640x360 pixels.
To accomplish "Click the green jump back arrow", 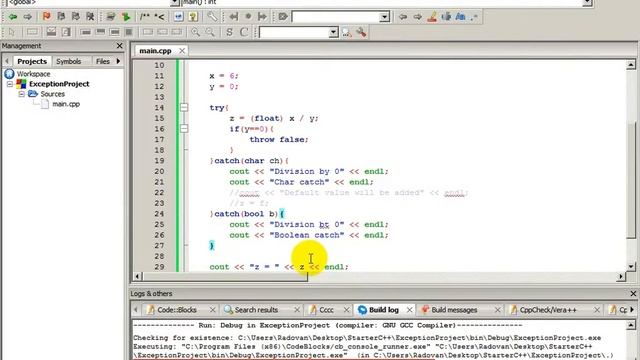I will point(13,17).
